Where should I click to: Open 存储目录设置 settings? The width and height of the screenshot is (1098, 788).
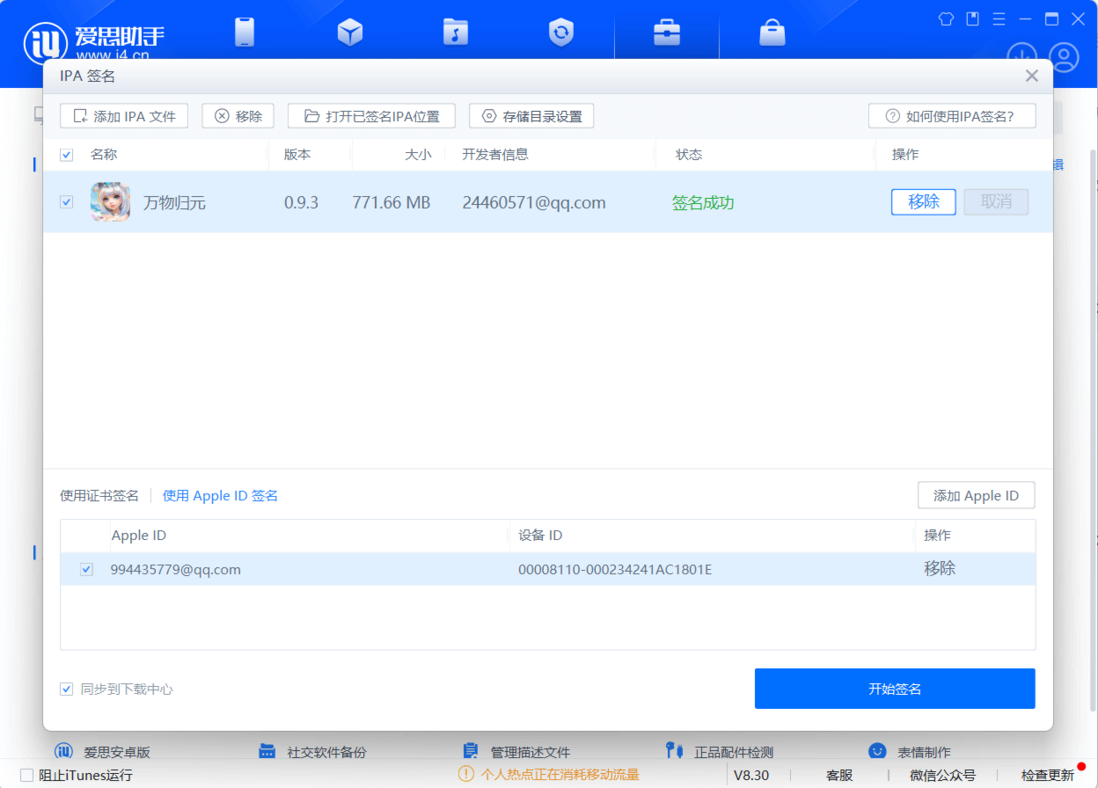click(x=532, y=116)
